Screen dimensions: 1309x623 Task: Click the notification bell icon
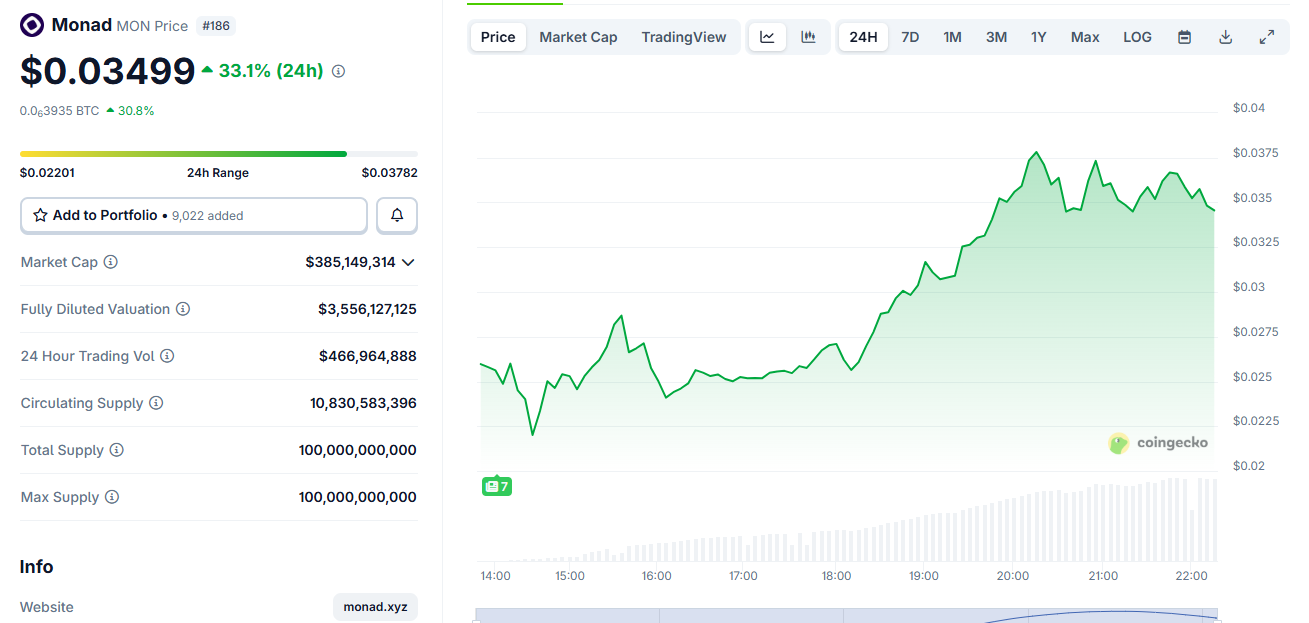click(x=397, y=215)
